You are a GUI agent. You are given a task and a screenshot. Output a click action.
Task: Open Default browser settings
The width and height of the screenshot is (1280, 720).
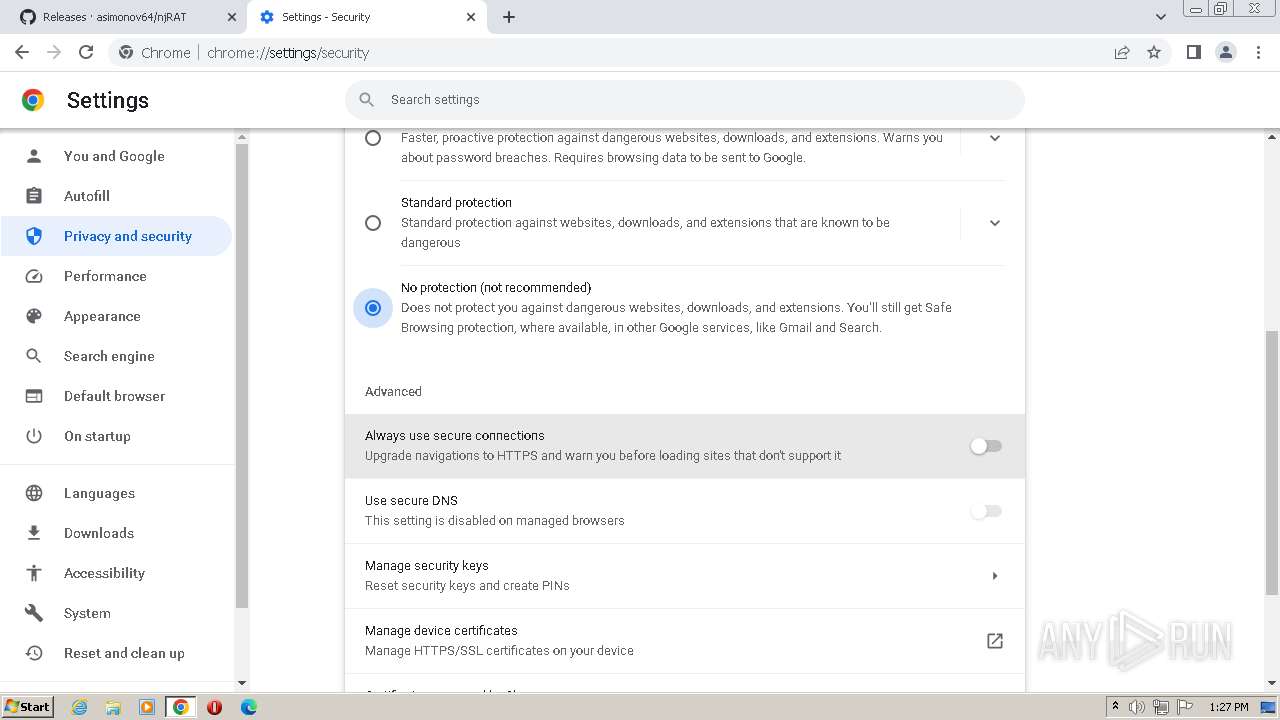pos(116,396)
